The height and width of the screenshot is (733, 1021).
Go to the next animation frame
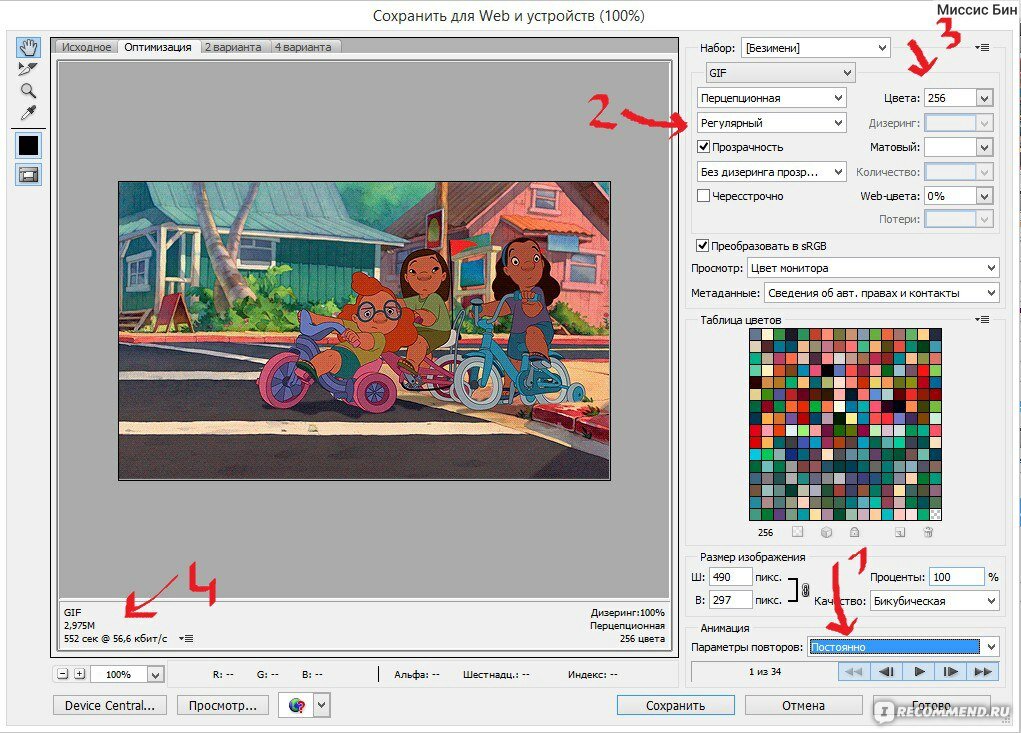click(x=951, y=671)
